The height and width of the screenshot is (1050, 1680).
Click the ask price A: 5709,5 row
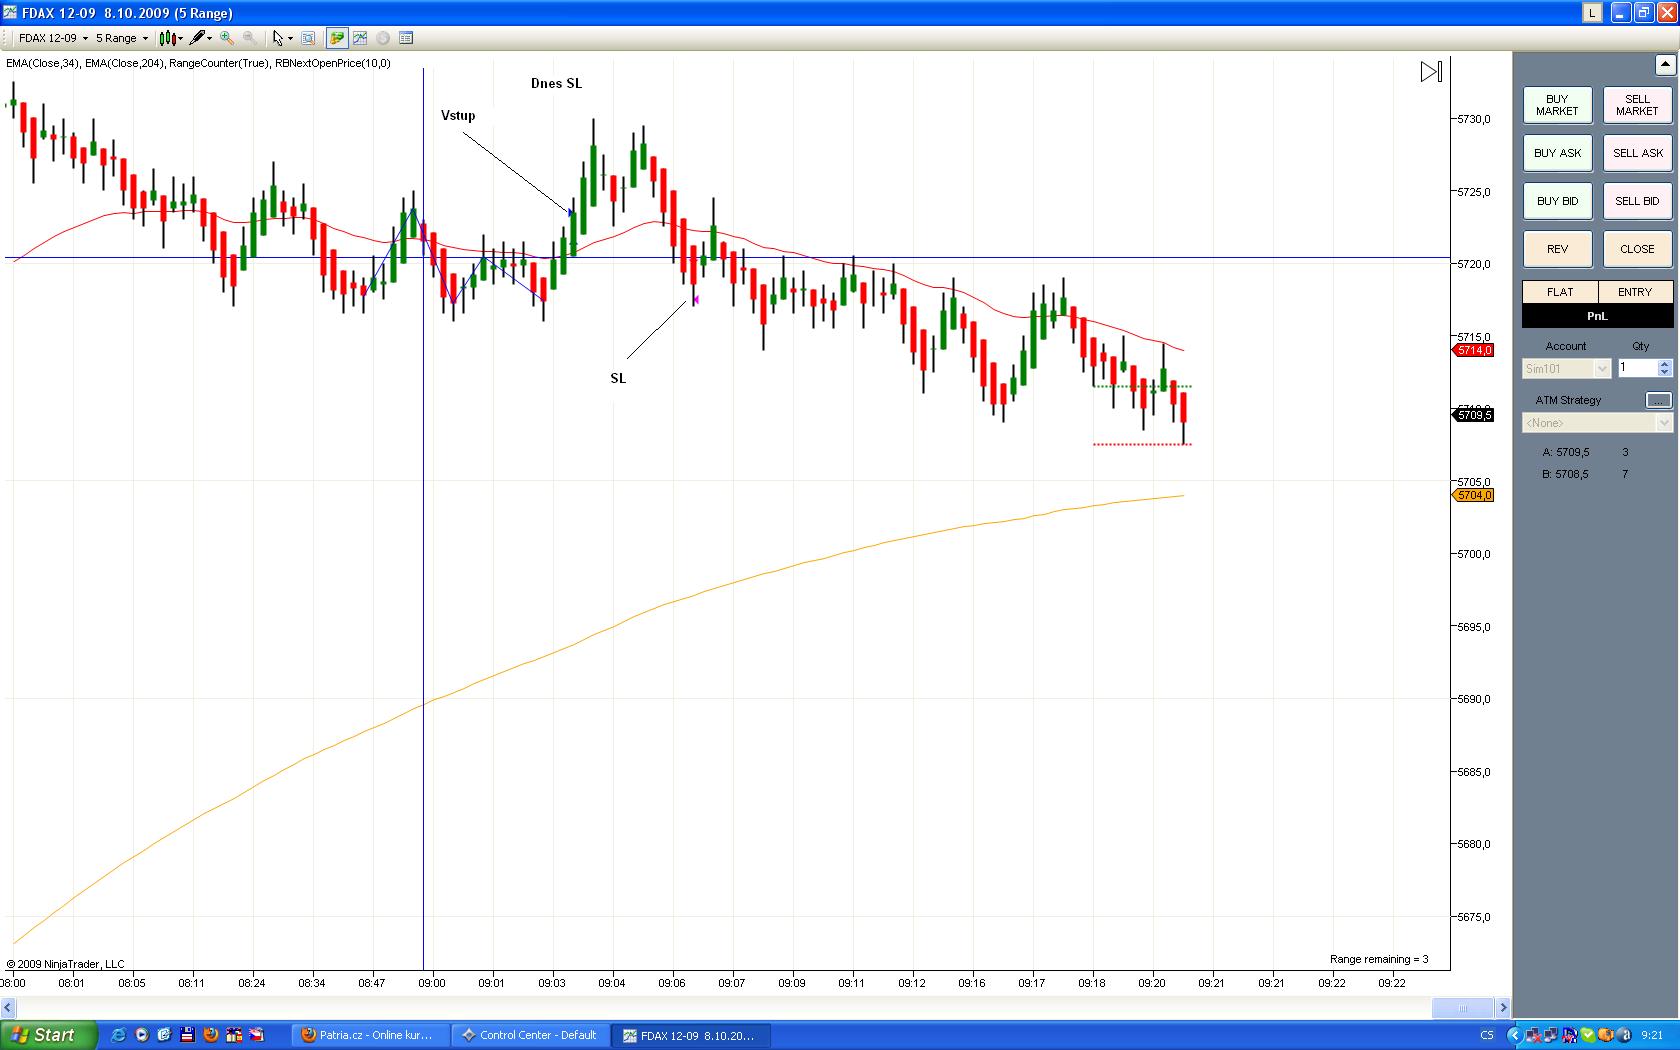(x=1586, y=452)
